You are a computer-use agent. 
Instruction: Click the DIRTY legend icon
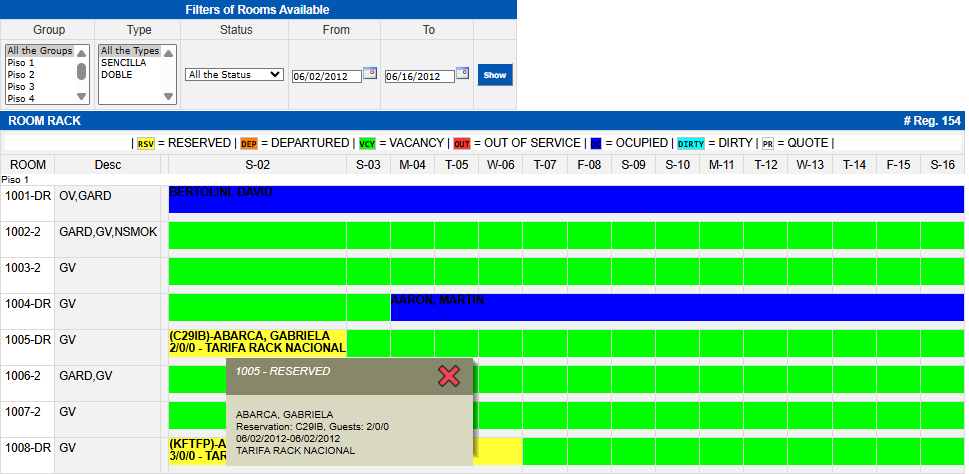[691, 144]
